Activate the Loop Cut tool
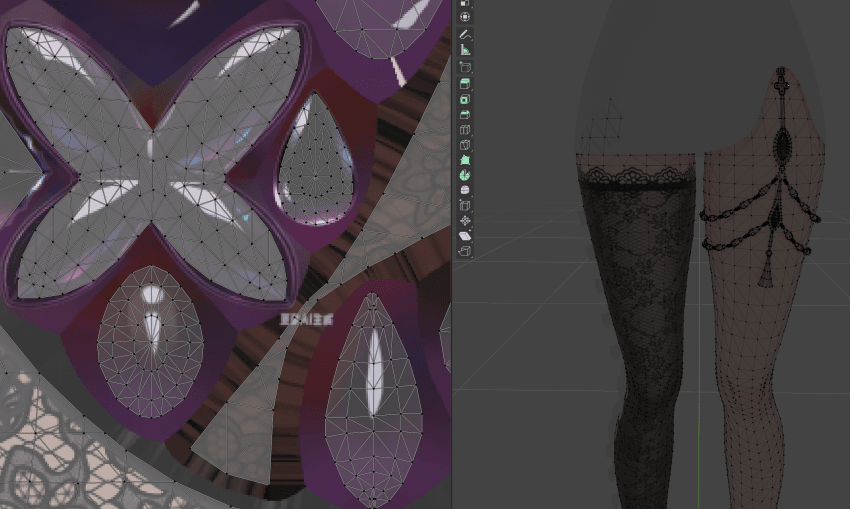The image size is (850, 509). (465, 130)
